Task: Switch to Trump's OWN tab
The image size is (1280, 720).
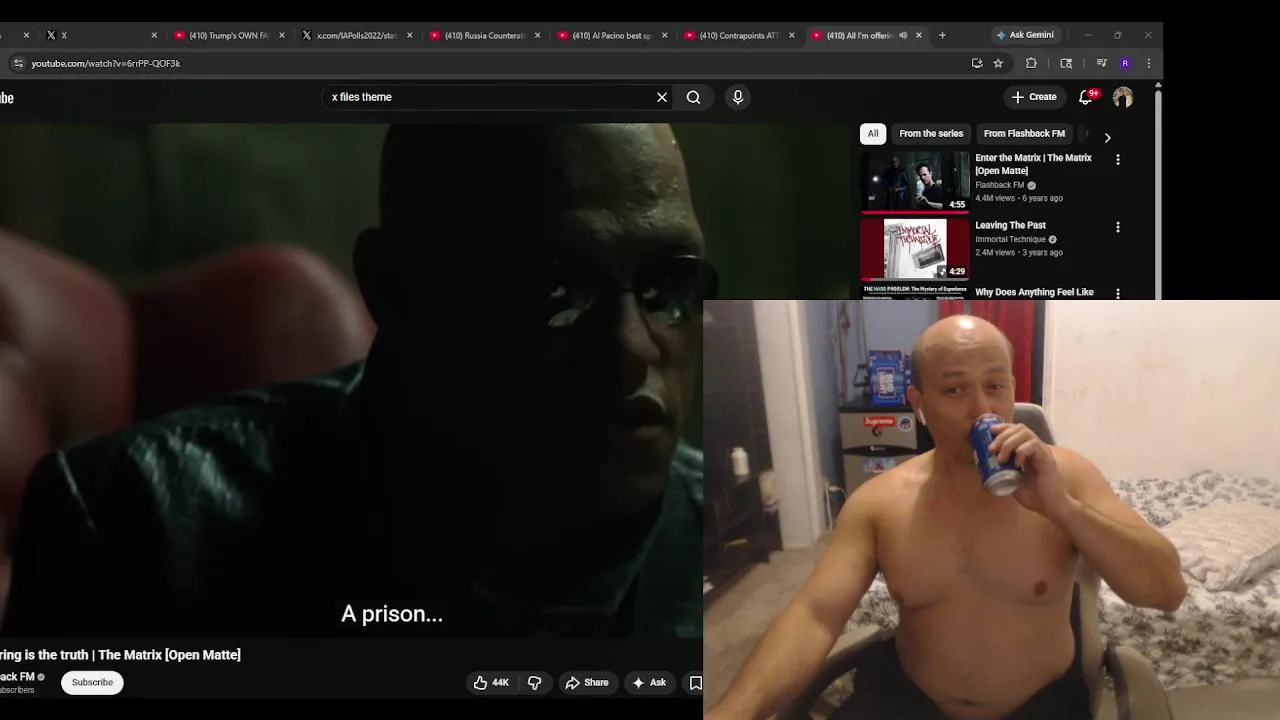Action: (x=228, y=35)
